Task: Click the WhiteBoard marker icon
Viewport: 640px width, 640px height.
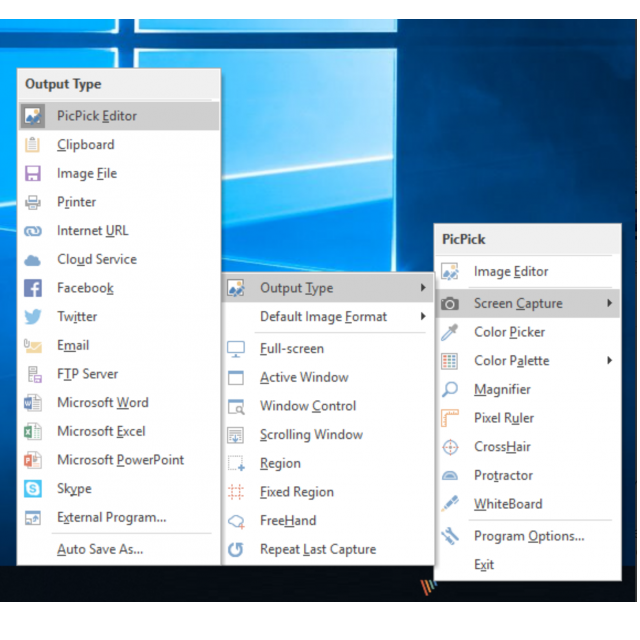Action: pos(450,504)
